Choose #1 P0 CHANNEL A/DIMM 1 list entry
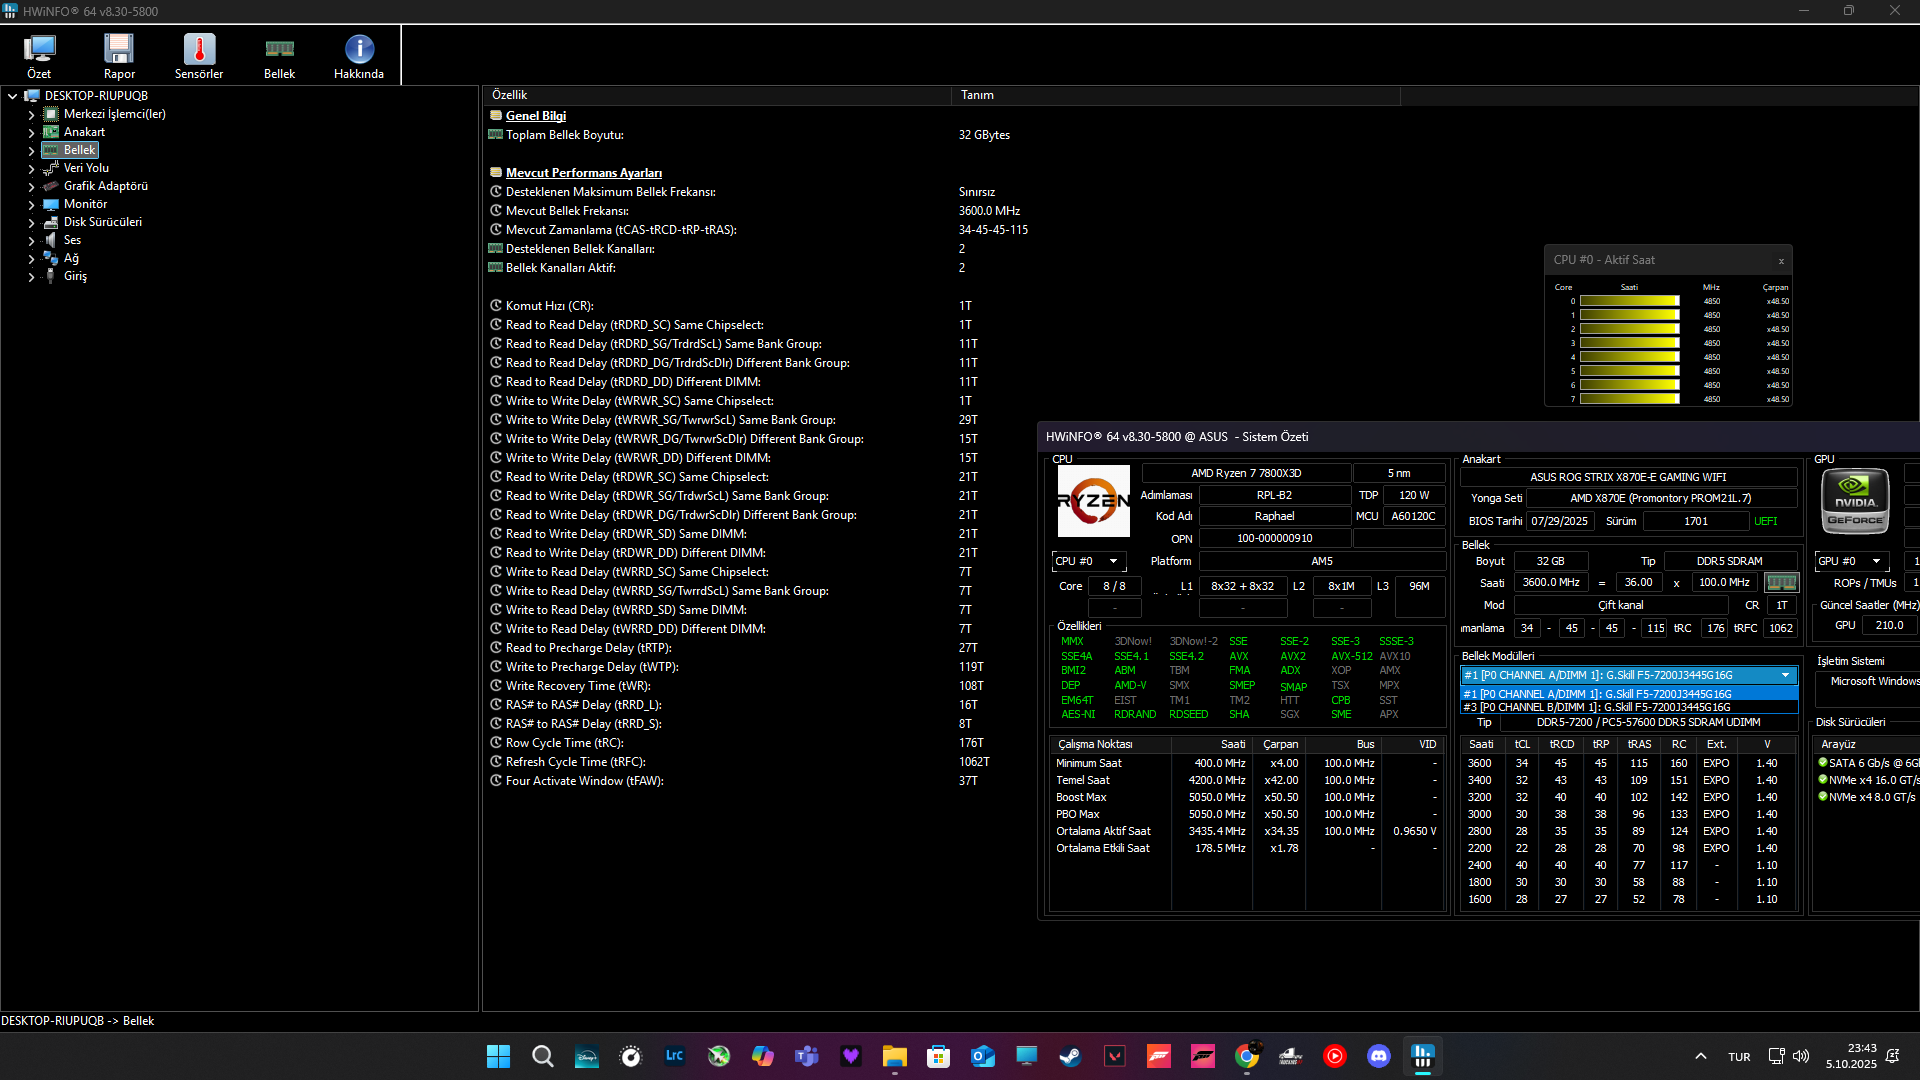The width and height of the screenshot is (1920, 1080). [1629, 694]
